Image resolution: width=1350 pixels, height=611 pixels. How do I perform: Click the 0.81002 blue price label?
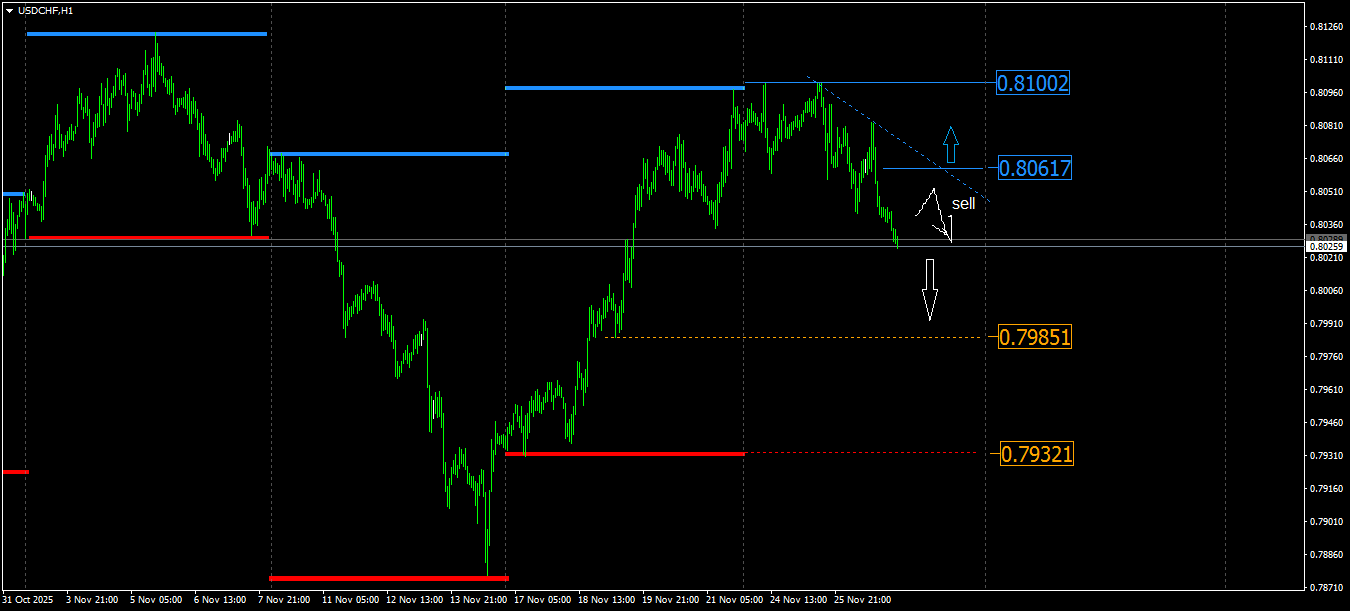[1033, 83]
